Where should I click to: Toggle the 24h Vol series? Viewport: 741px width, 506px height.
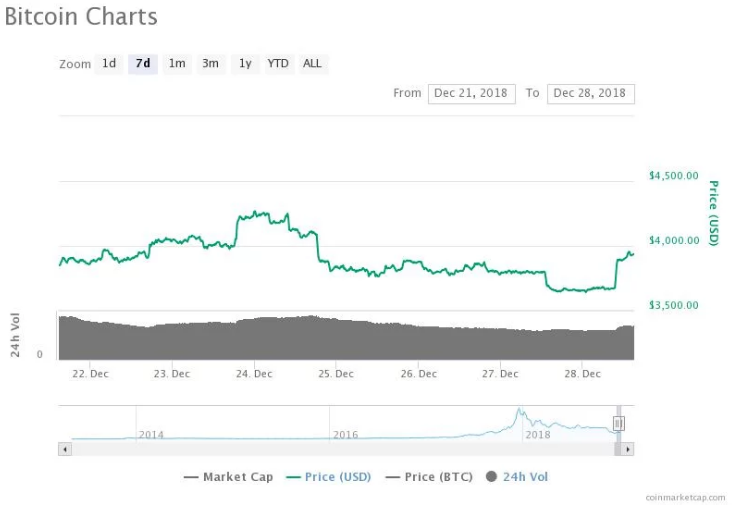point(517,477)
